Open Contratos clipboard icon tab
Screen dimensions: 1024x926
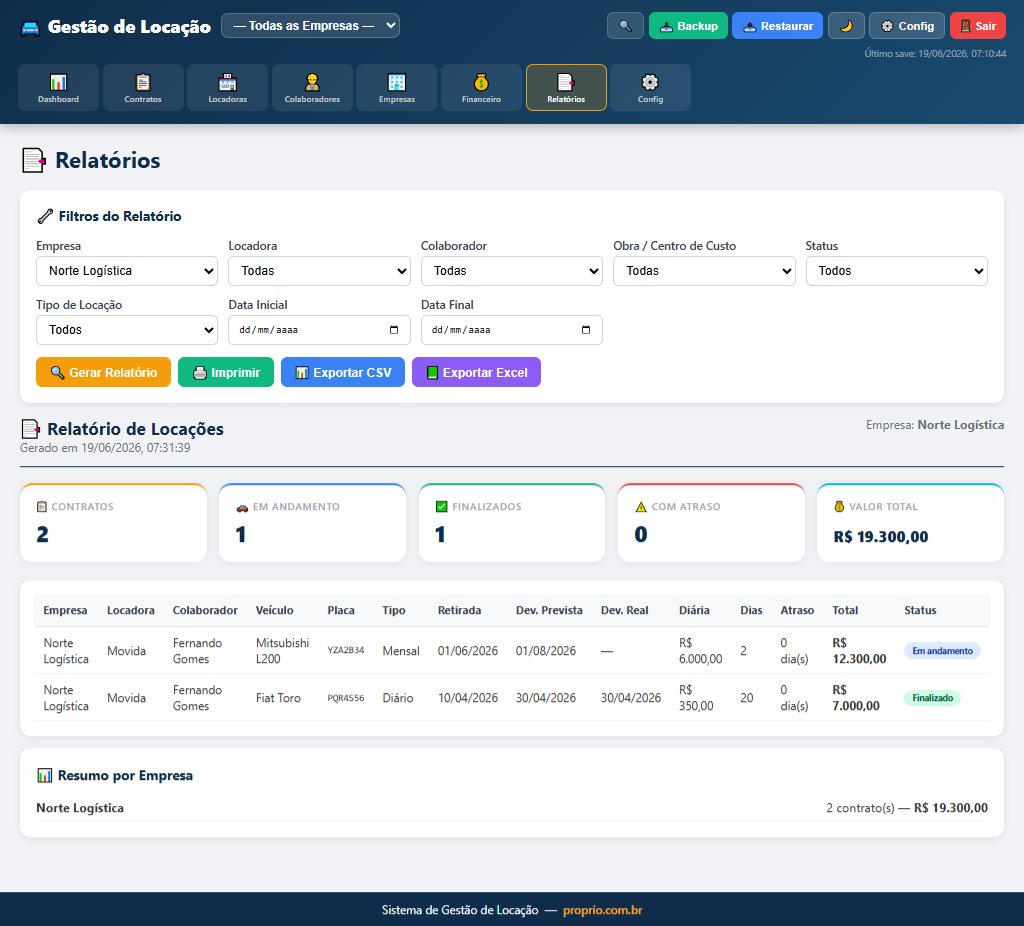143,88
